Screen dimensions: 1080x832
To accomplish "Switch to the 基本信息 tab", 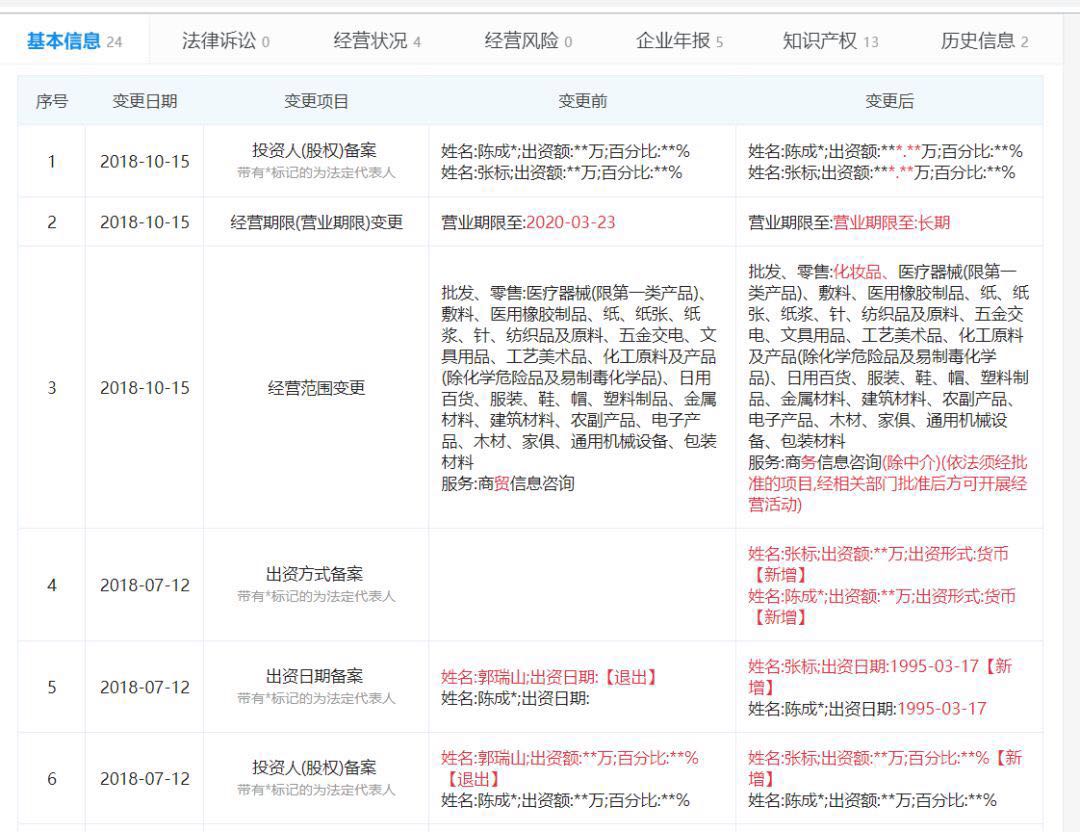I will click(x=74, y=41).
